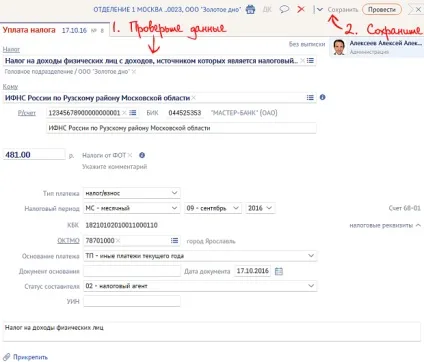The width and height of the screenshot is (424, 362).
Task: Open the Основание платежа dropdown
Action: (x=200, y=256)
